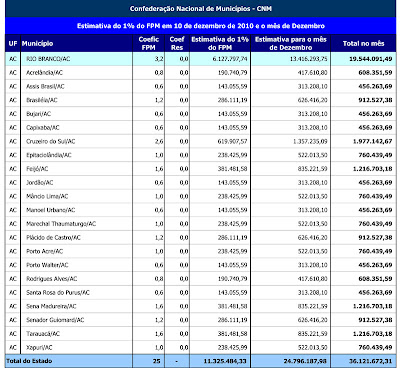Click the Total no mês column header
400x368 pixels.
coord(364,44)
